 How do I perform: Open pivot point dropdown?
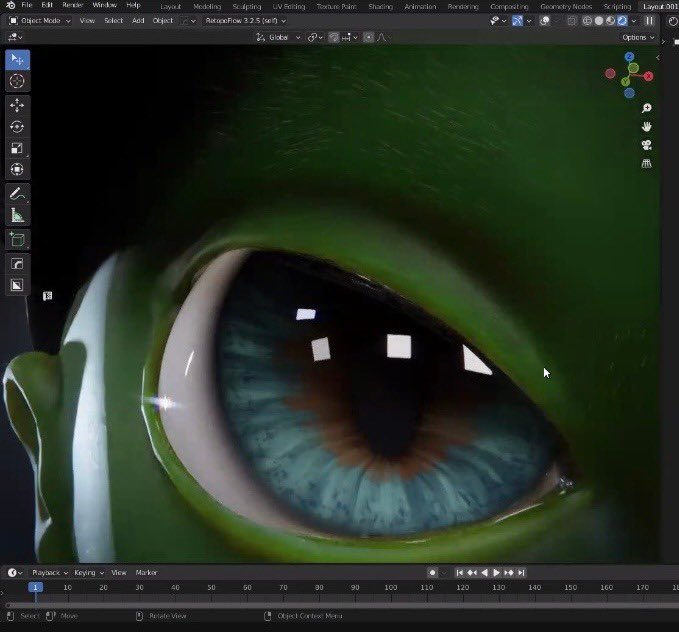pyautogui.click(x=315, y=38)
